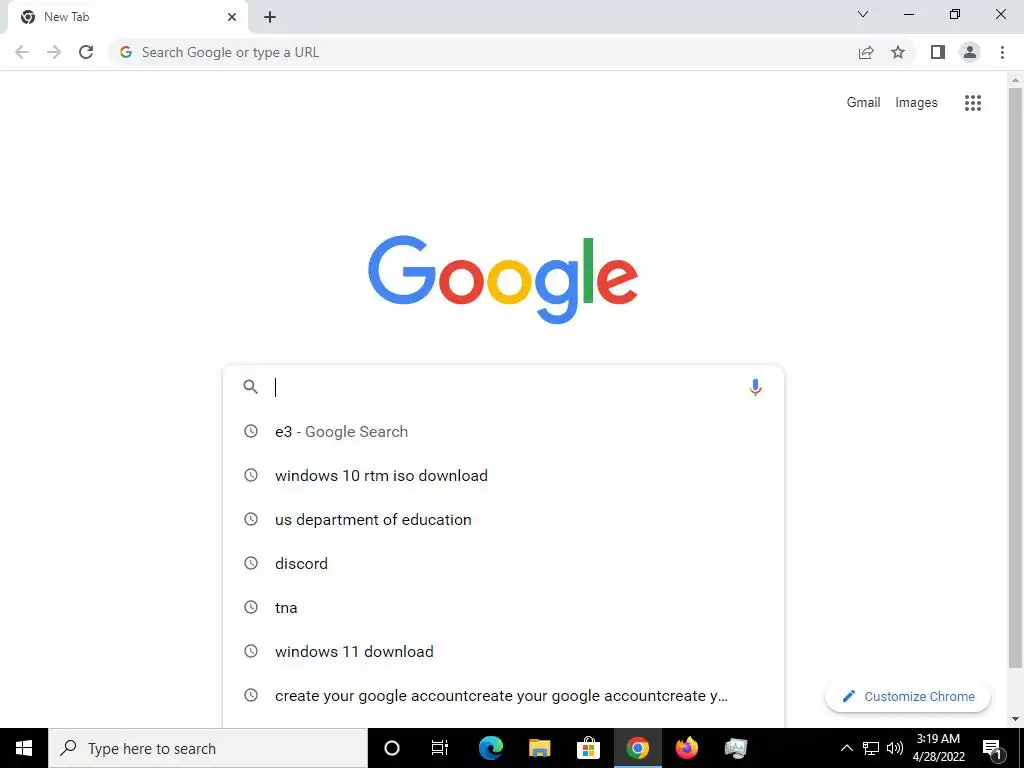Show hidden system tray icons

tap(846, 748)
